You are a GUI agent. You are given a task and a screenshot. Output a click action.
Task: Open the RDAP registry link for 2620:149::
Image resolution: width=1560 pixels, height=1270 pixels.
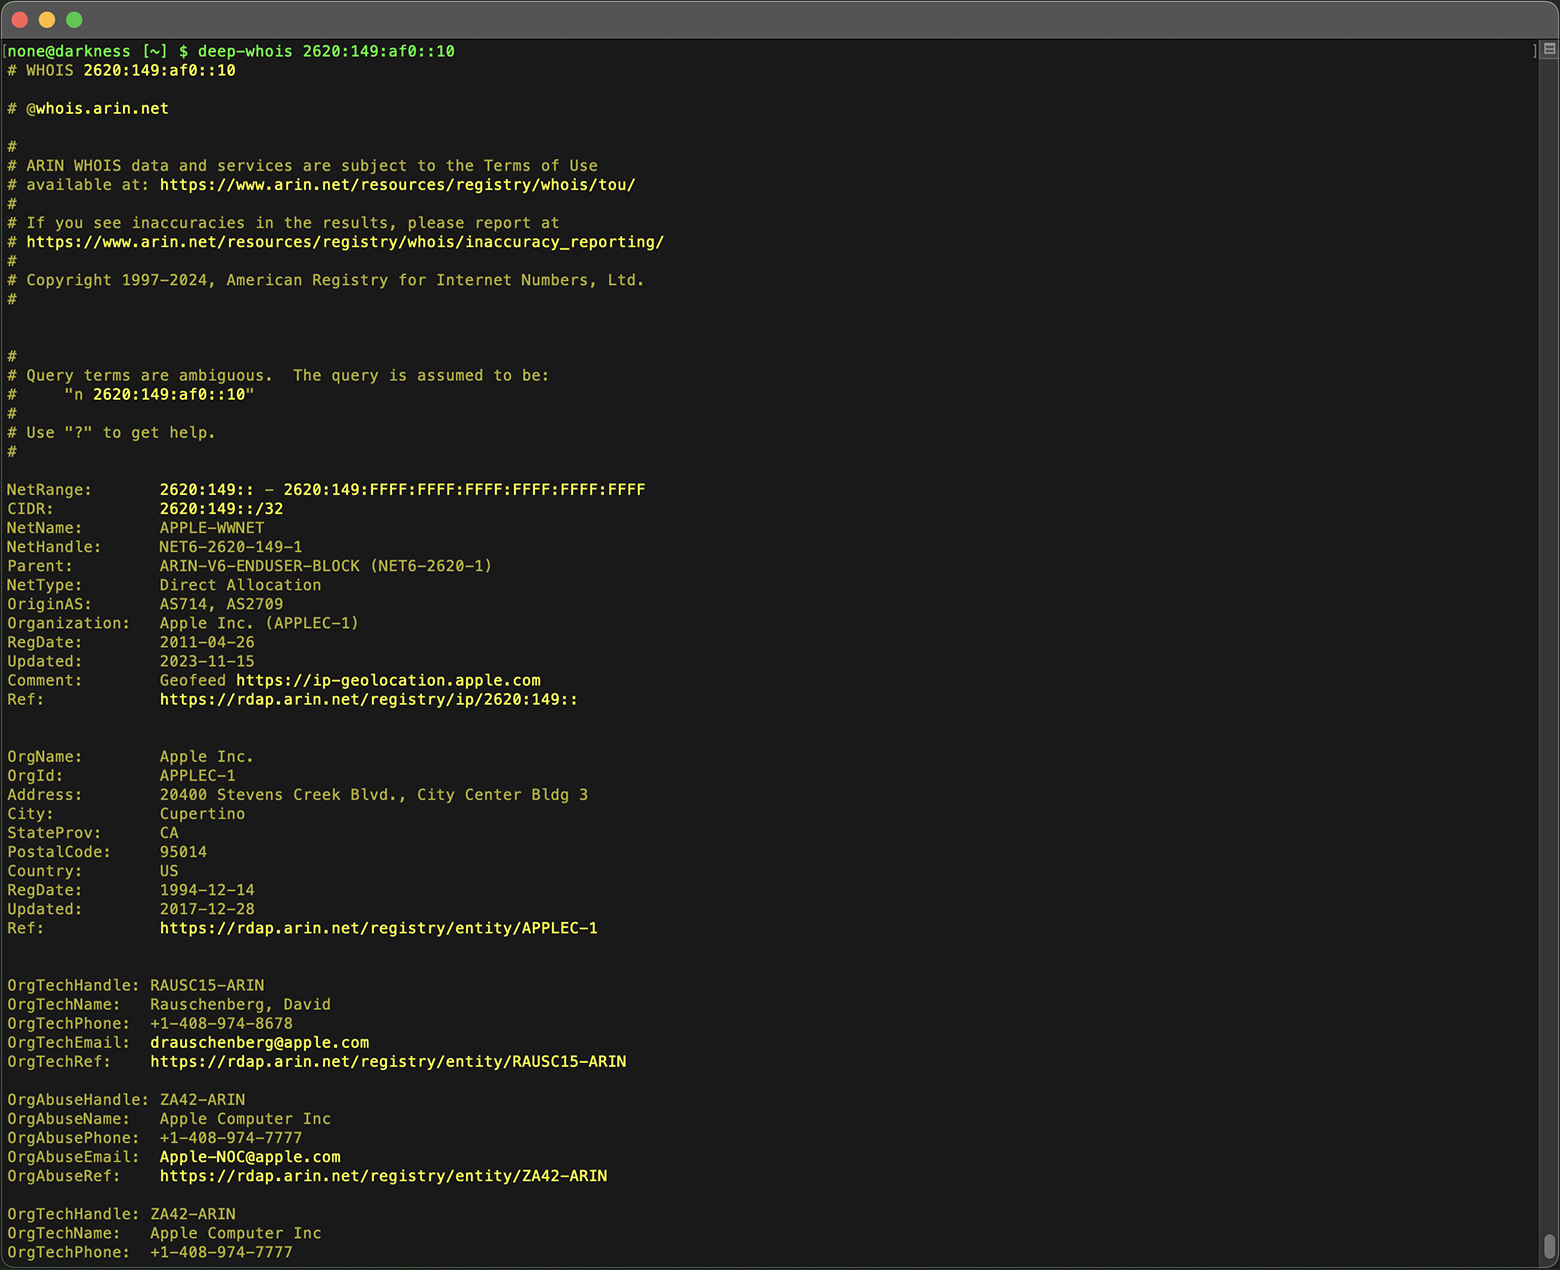[368, 699]
